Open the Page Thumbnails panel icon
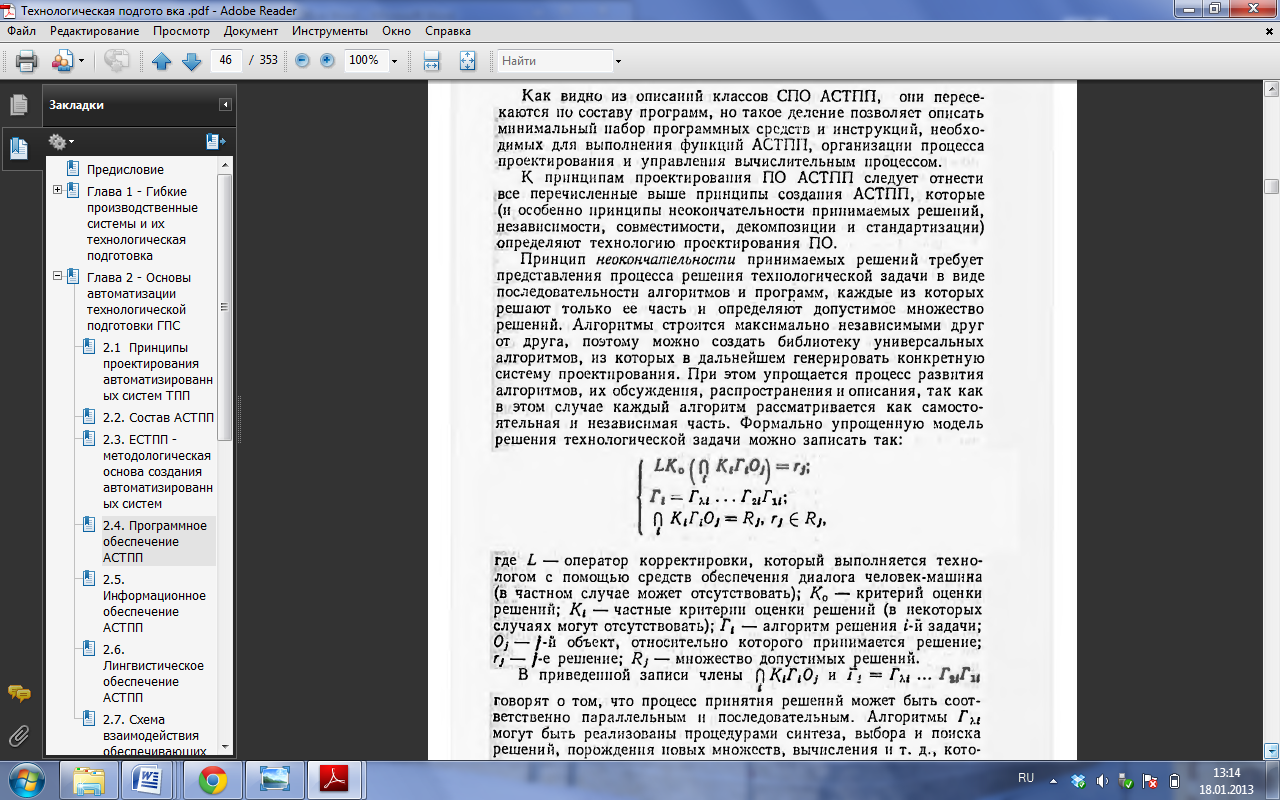The width and height of the screenshot is (1280, 800). [x=18, y=104]
